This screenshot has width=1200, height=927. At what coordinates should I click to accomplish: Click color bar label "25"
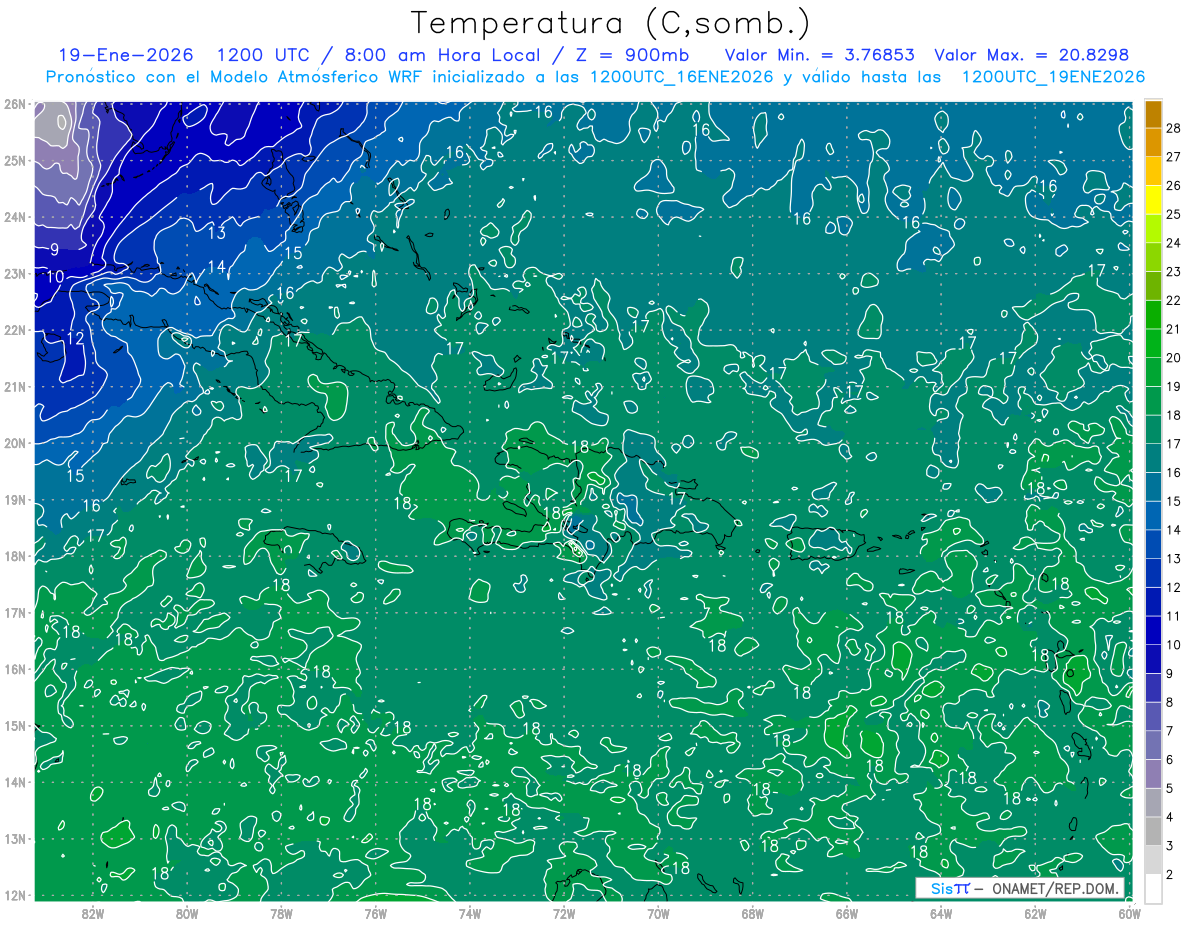[1173, 214]
